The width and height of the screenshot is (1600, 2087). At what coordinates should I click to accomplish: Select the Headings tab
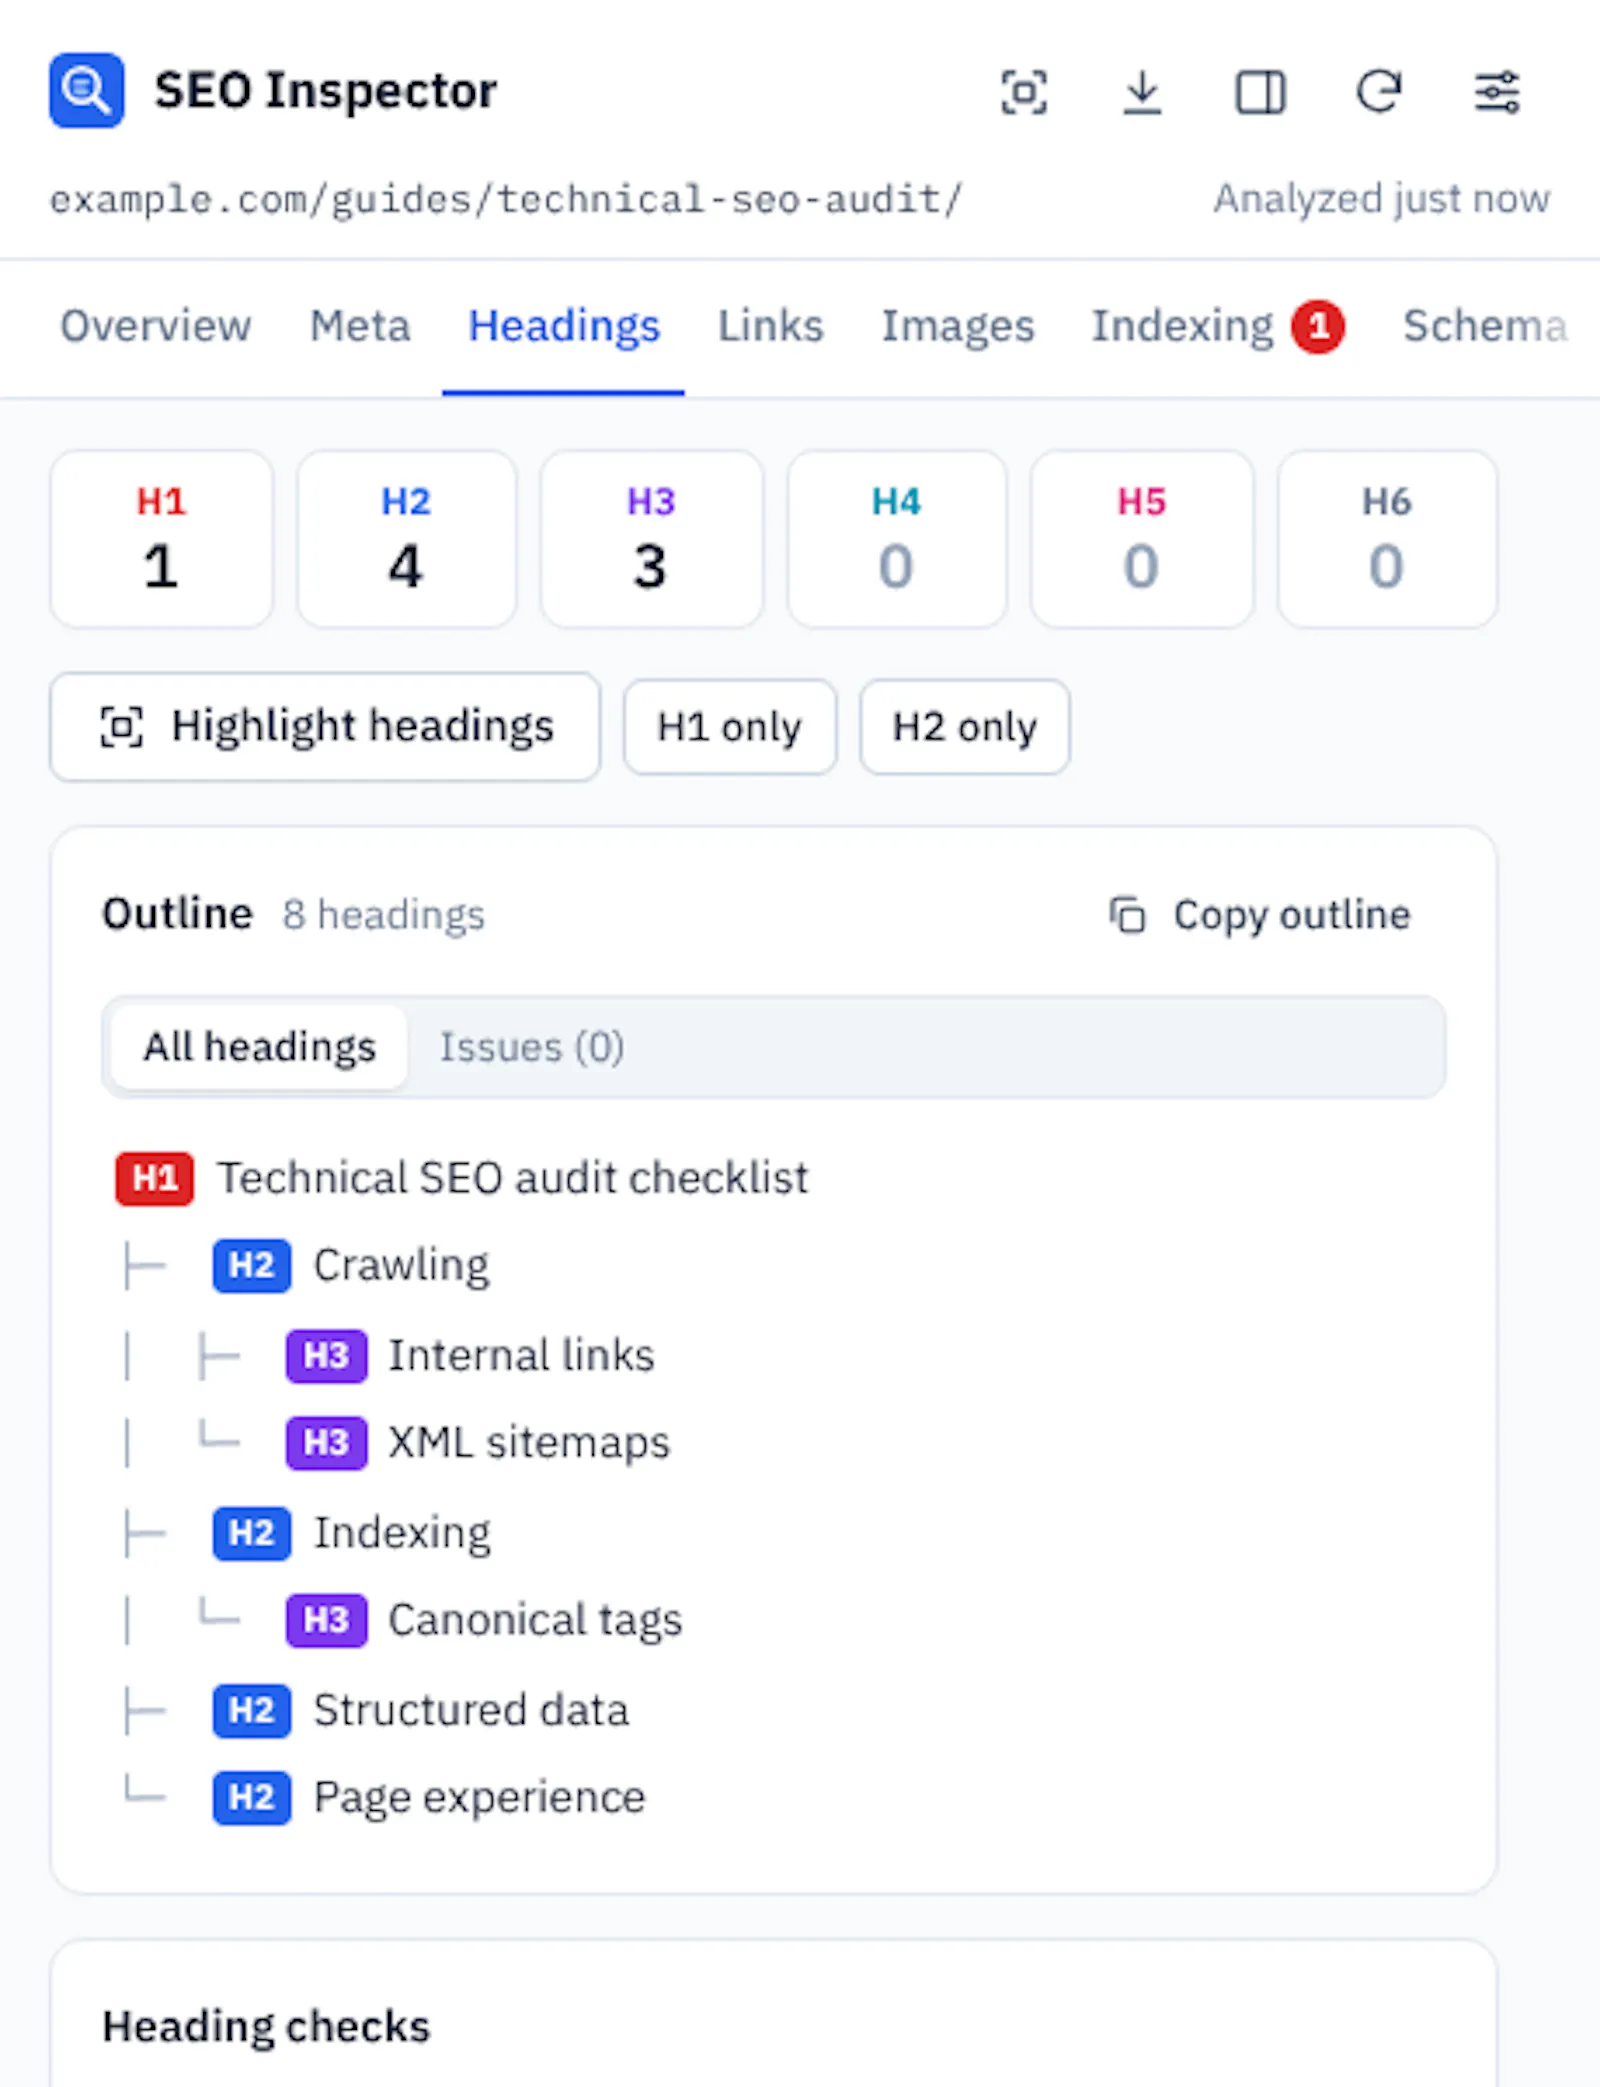tap(564, 326)
